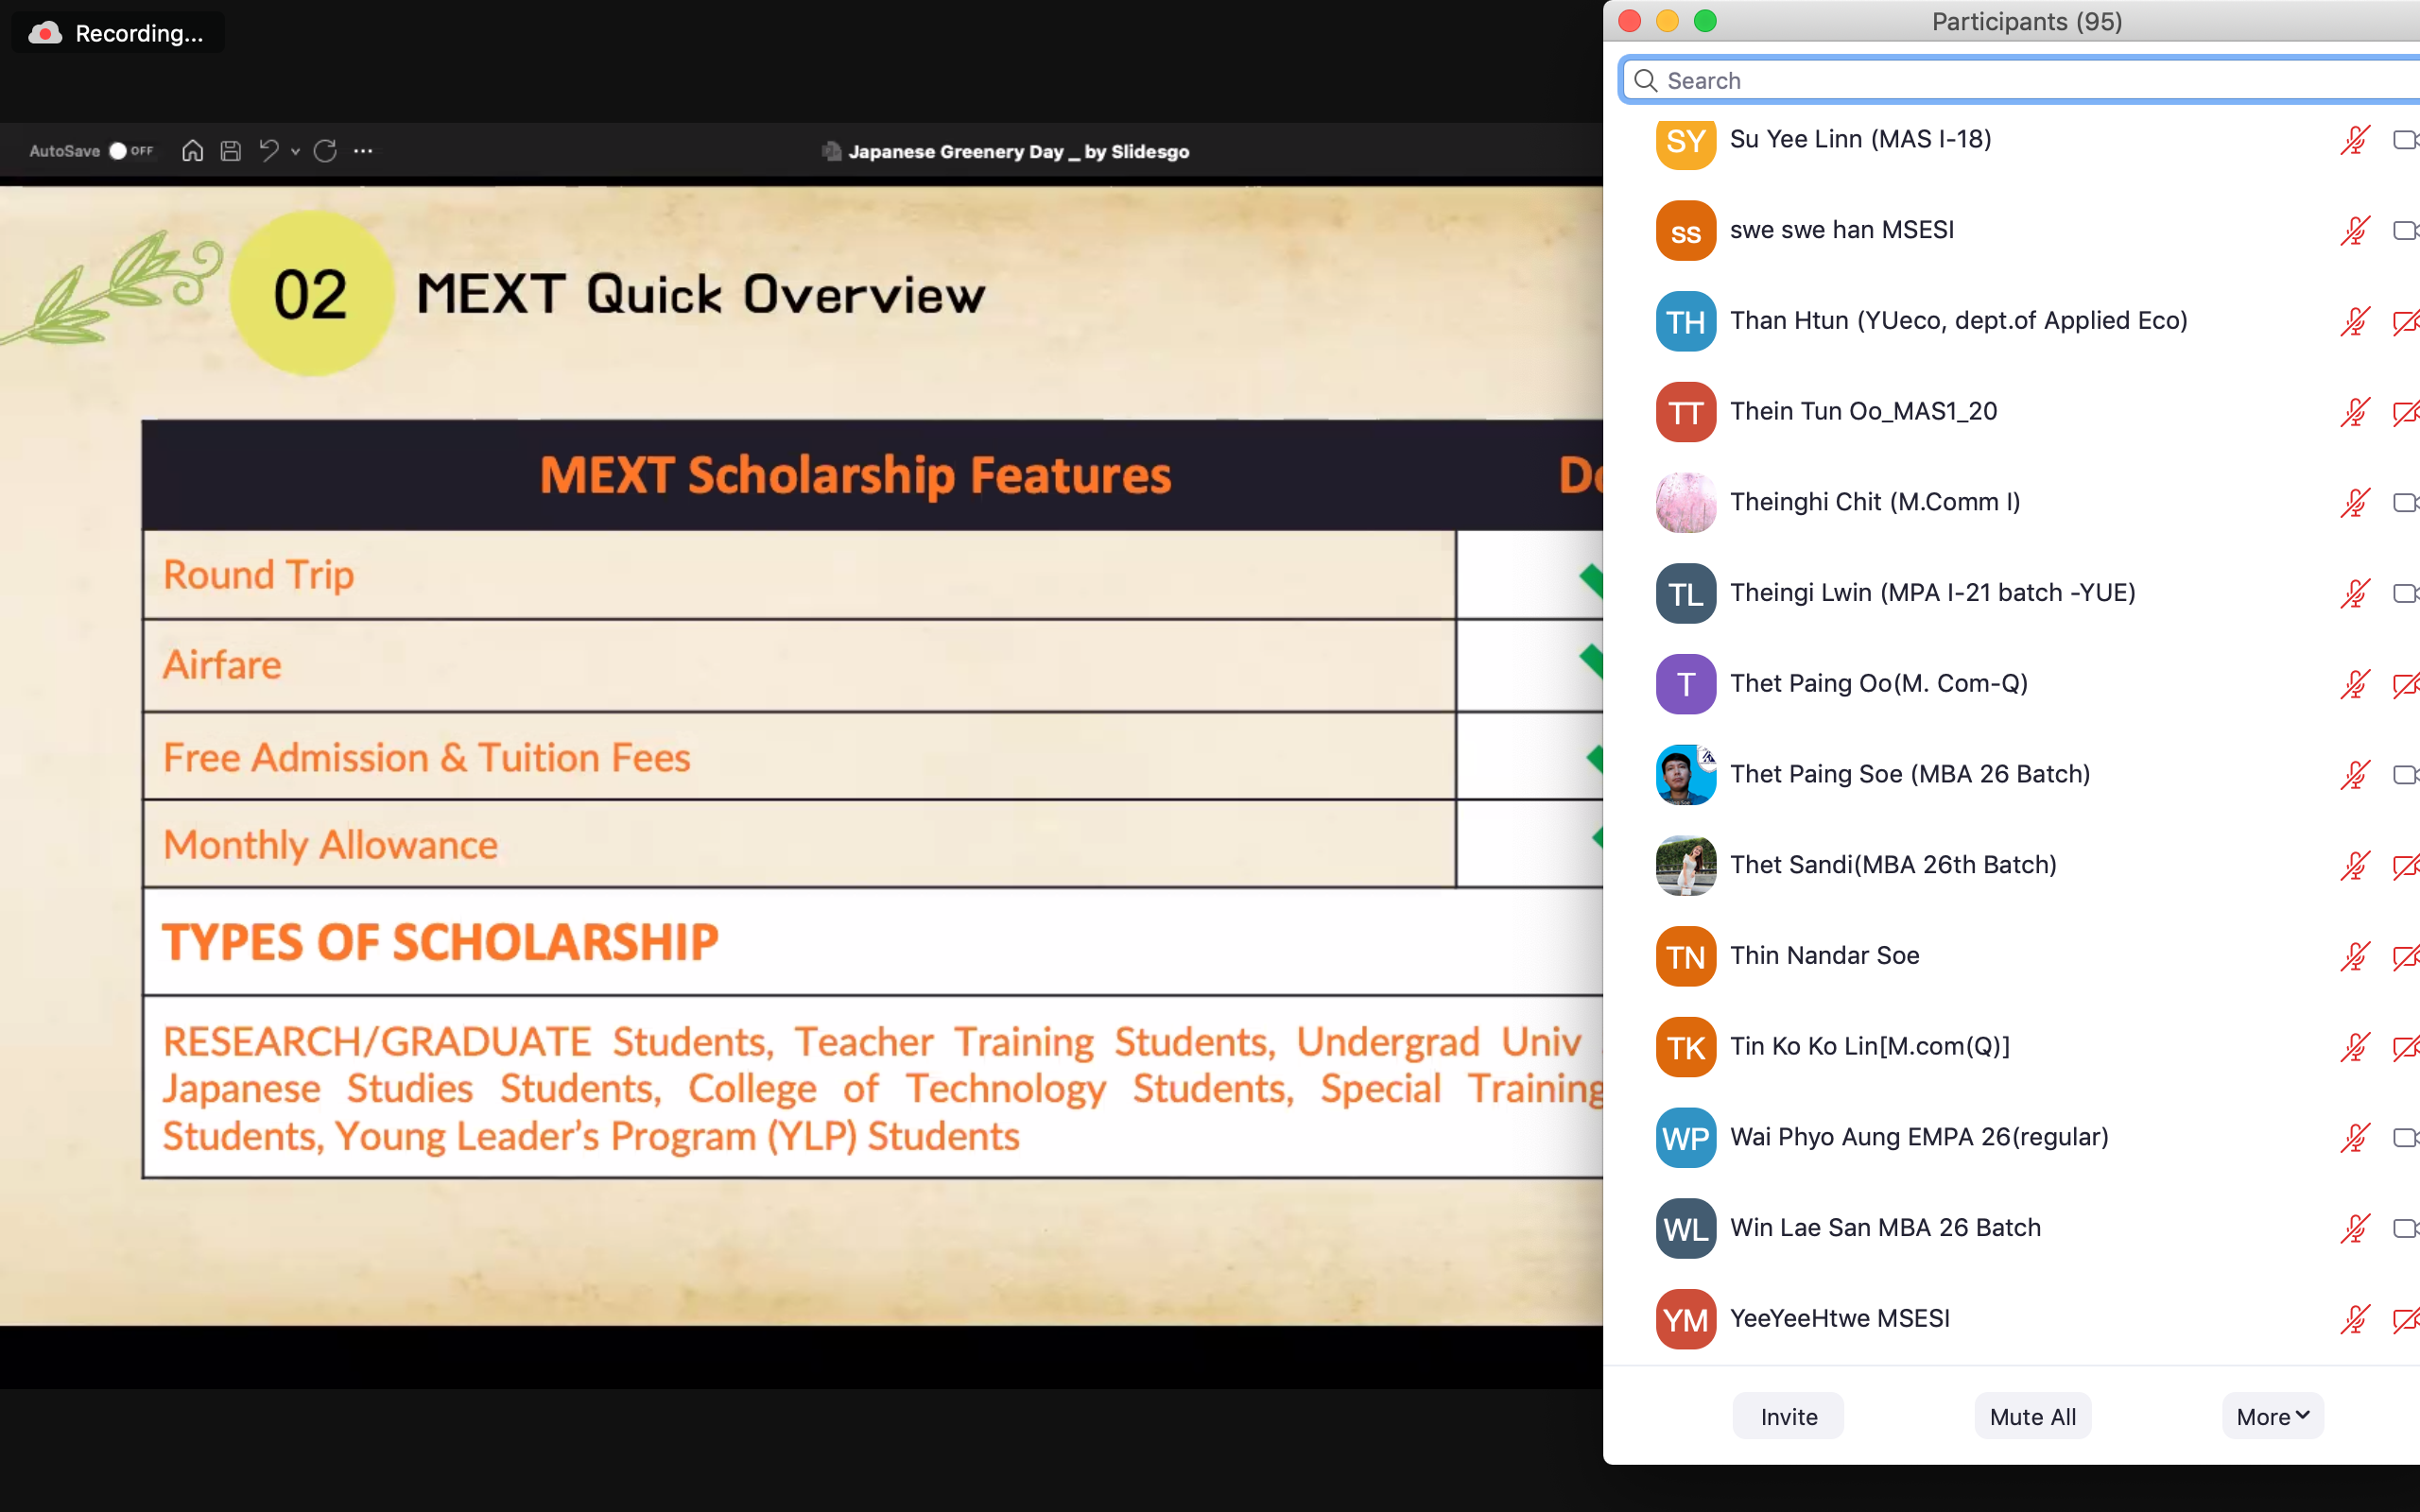Image resolution: width=2420 pixels, height=1512 pixels.
Task: Click Thet Sandi's profile photo
Action: click(x=1686, y=866)
